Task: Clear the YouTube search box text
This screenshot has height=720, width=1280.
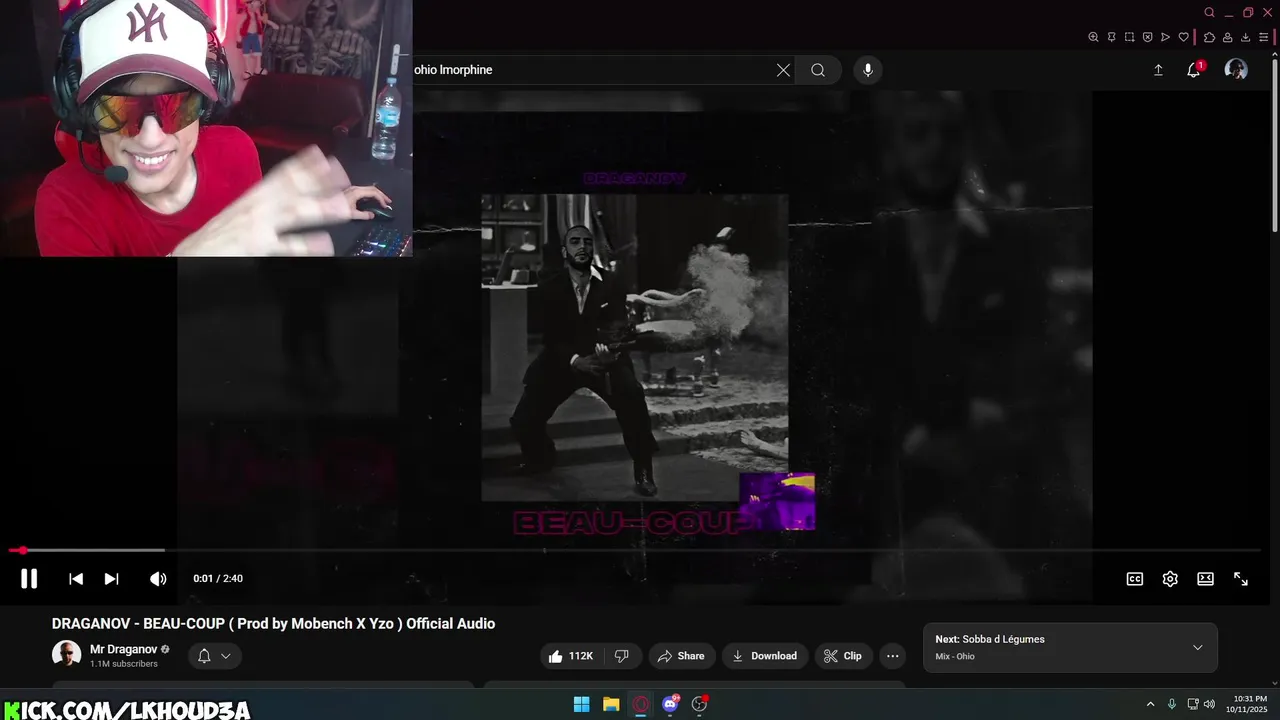Action: click(783, 70)
